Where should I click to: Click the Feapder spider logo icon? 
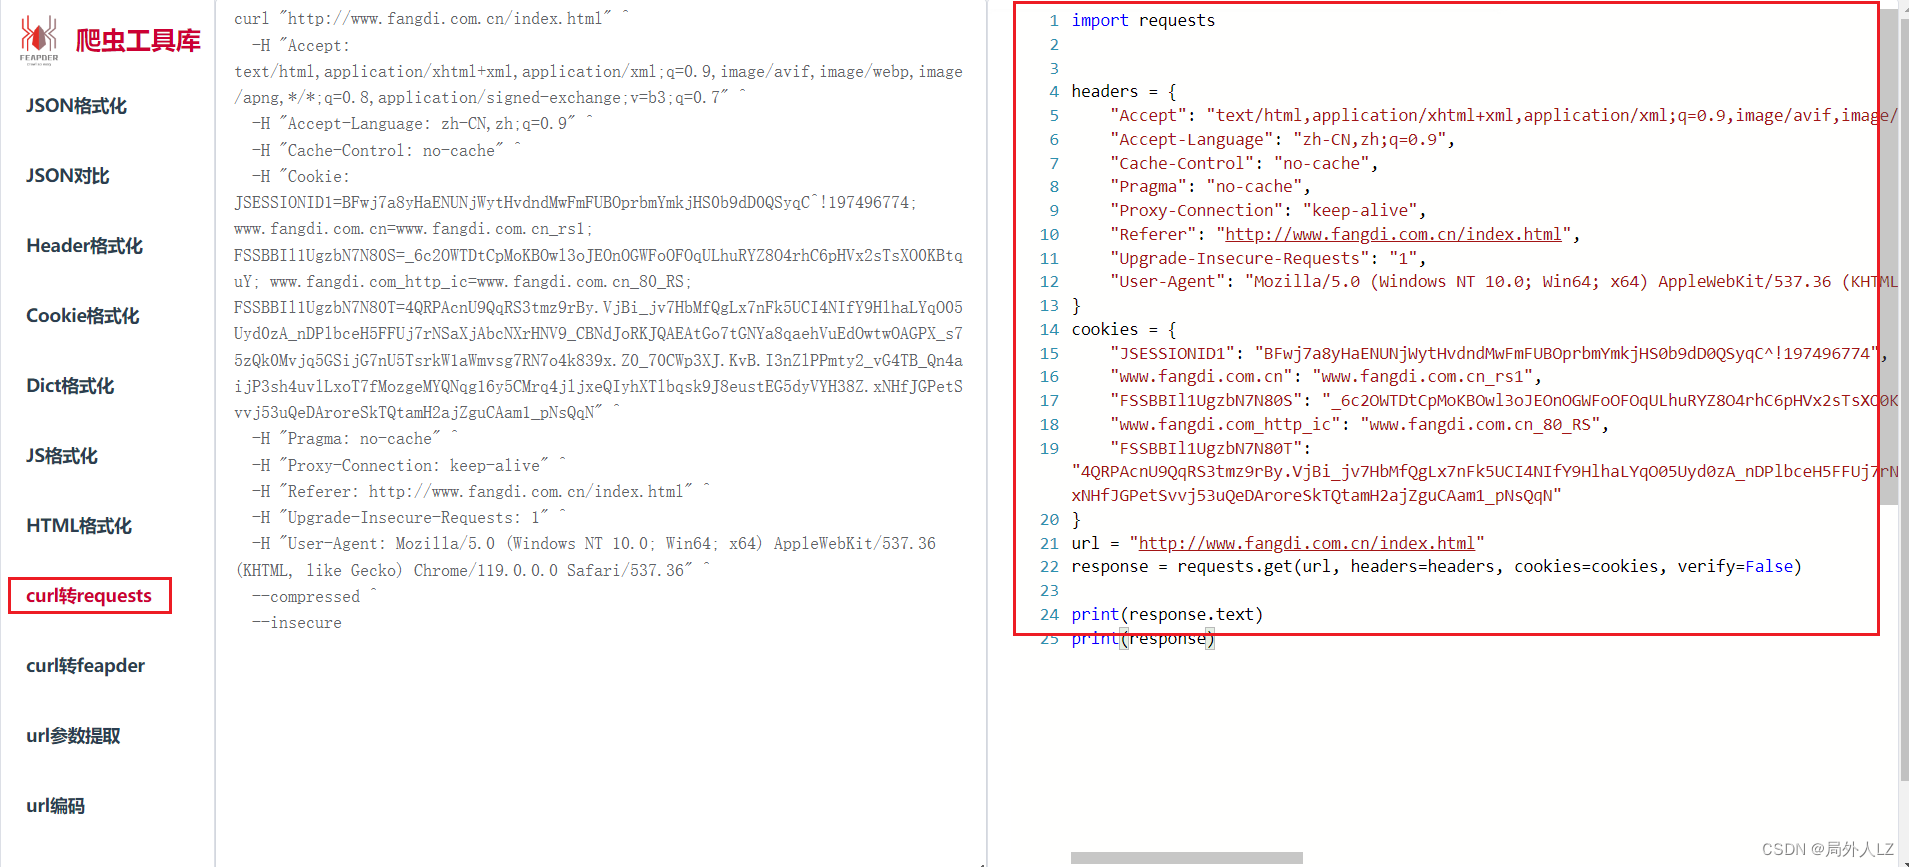coord(39,39)
